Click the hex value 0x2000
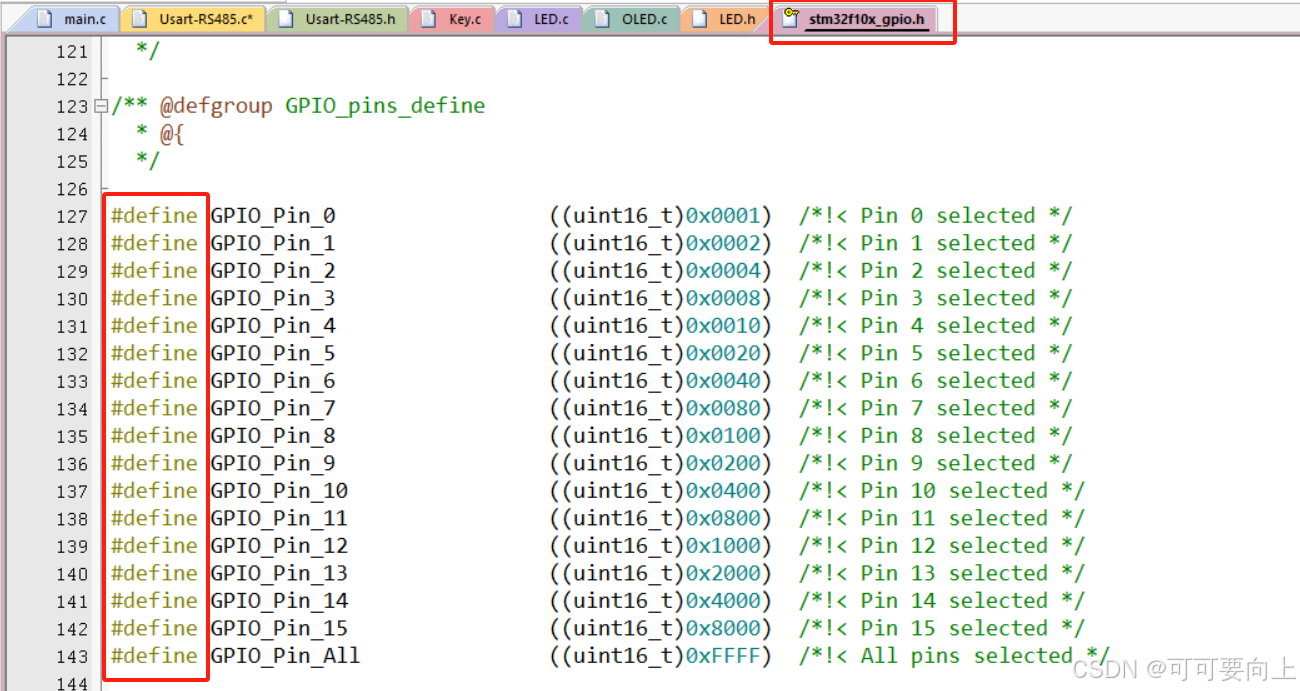Viewport: 1300px width, 691px height. pyautogui.click(x=723, y=573)
